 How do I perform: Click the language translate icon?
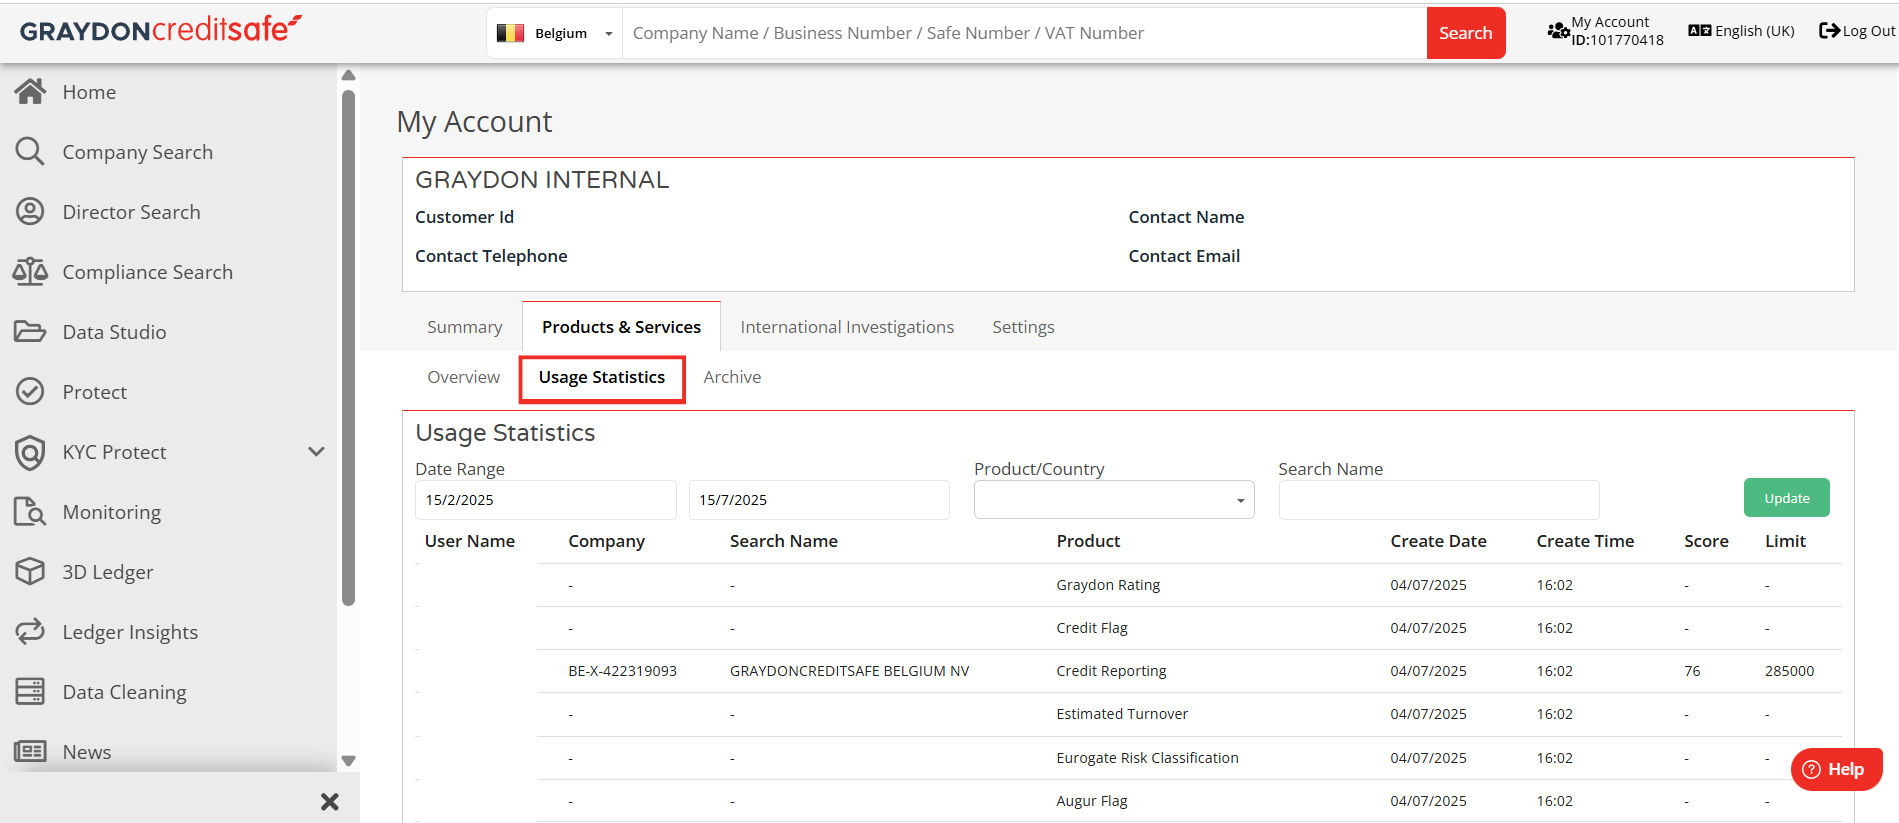coord(1699,31)
